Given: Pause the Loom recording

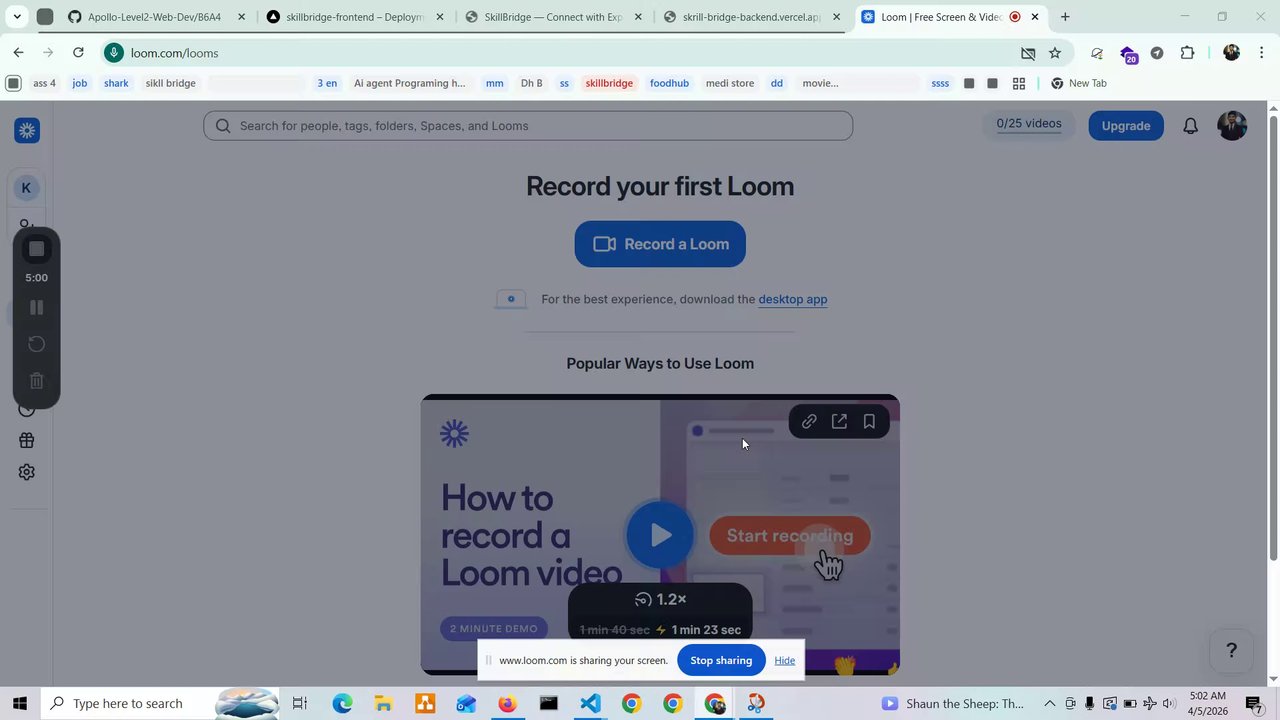Looking at the screenshot, I should 36,308.
